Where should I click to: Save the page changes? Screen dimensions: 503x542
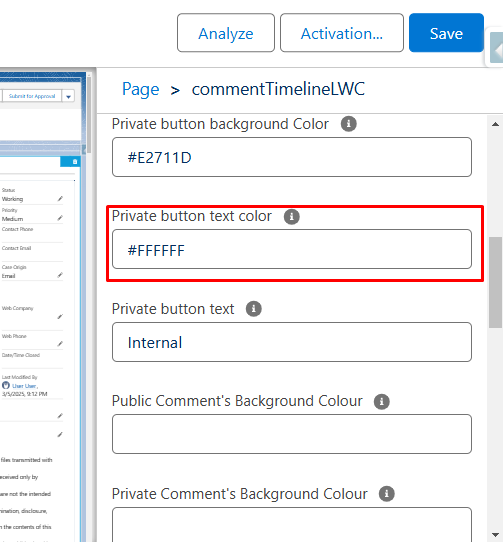tap(446, 33)
